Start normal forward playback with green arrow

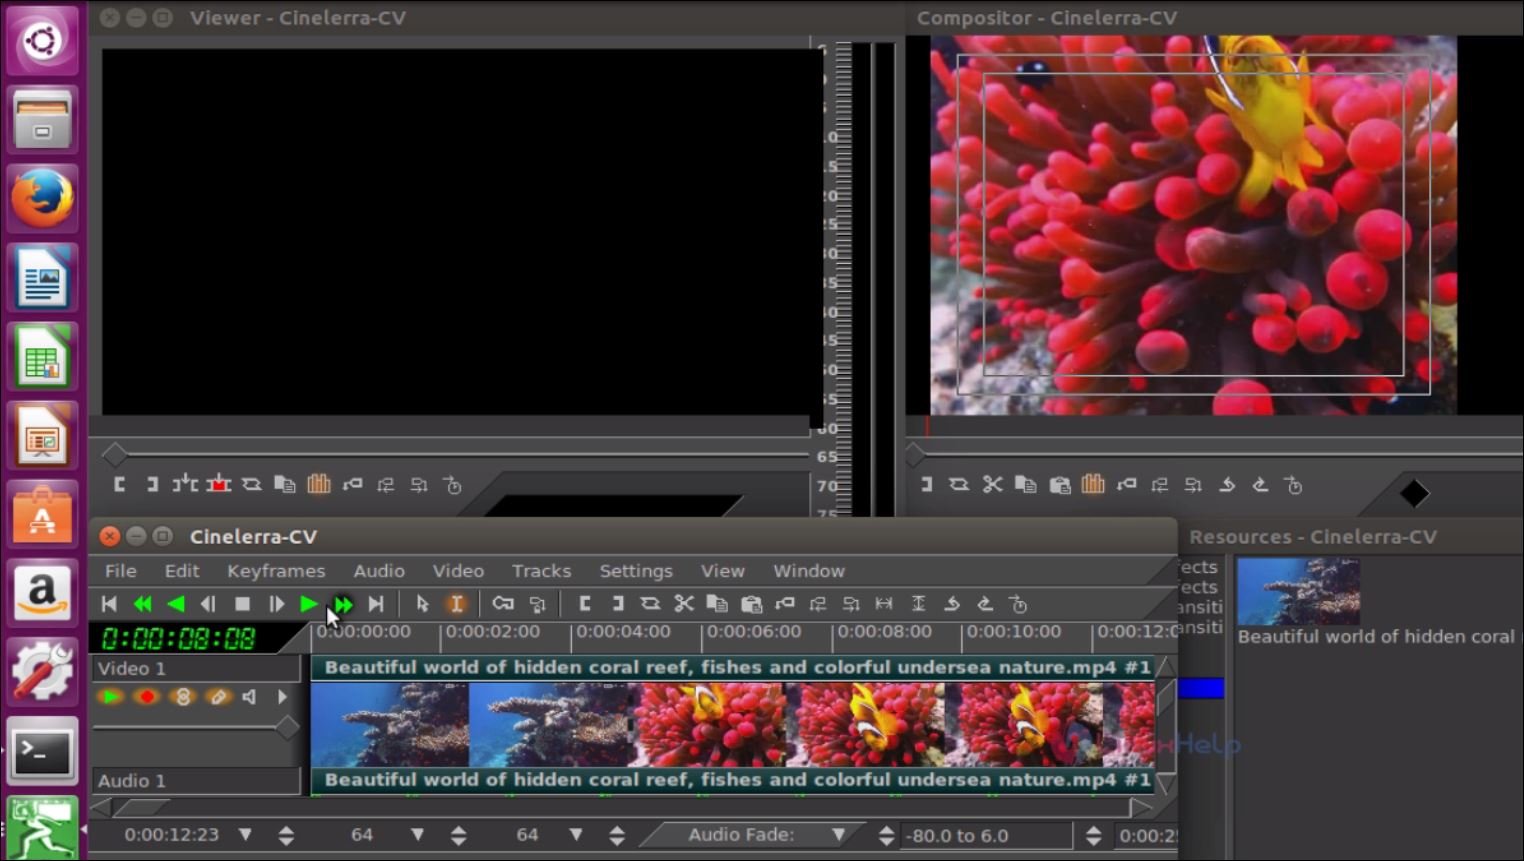pos(308,604)
